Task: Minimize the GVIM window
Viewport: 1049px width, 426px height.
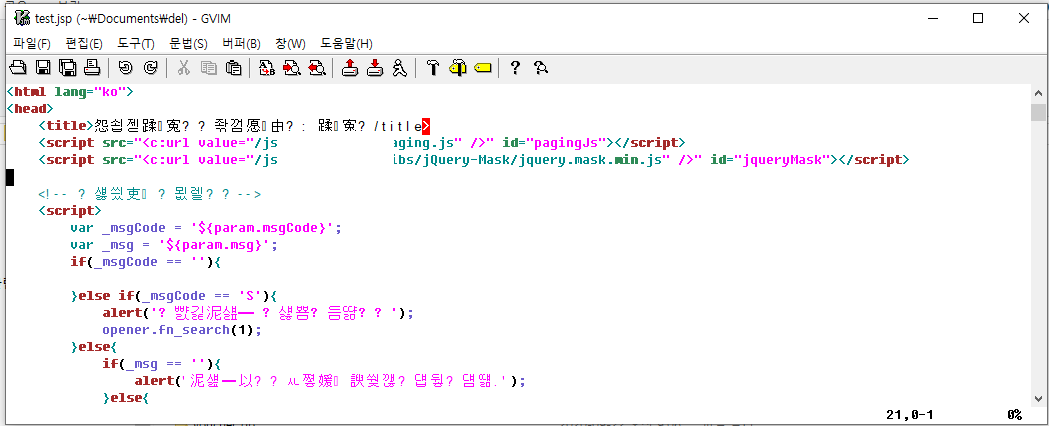Action: tap(931, 19)
